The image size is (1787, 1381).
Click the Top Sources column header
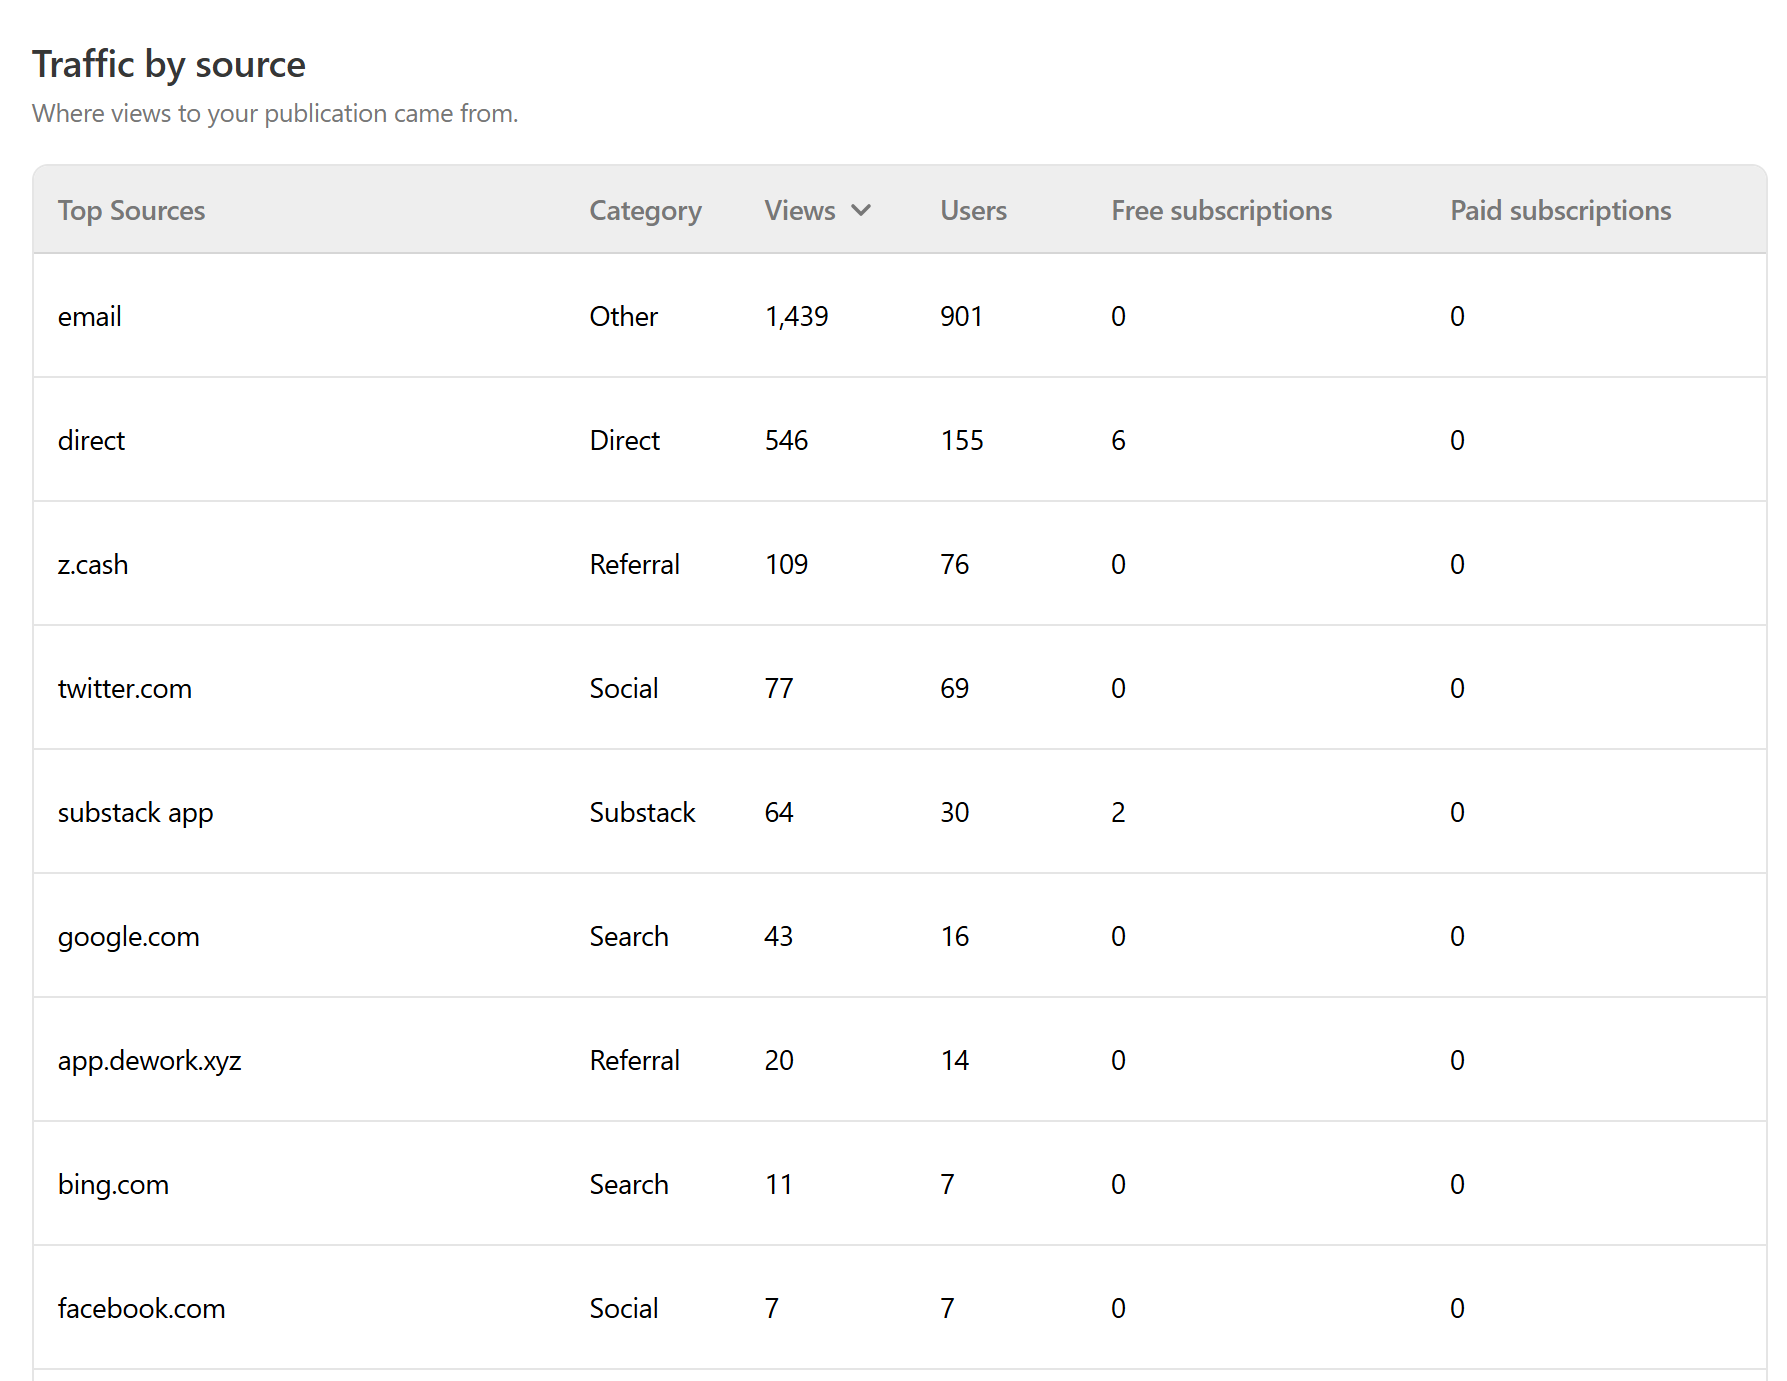(131, 210)
